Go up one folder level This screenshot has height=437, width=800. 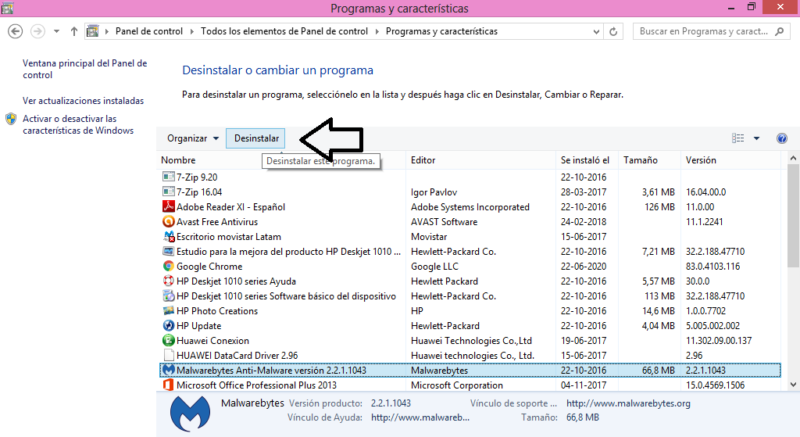tap(74, 31)
